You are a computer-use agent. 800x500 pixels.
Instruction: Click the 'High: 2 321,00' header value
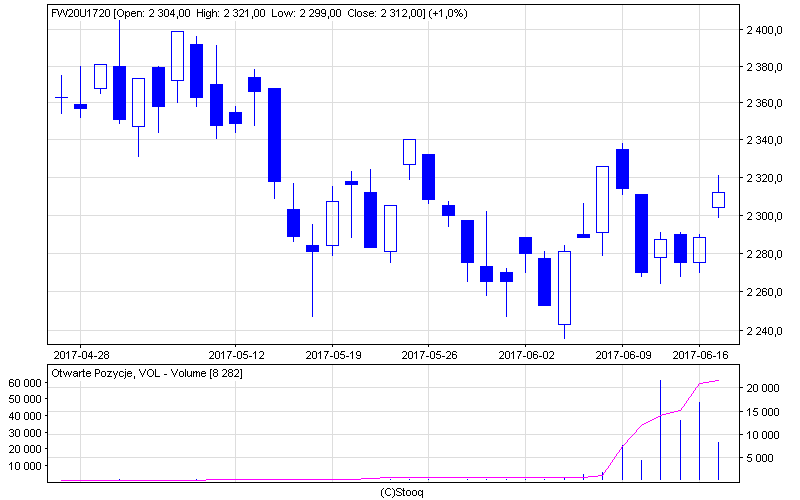pyautogui.click(x=231, y=13)
